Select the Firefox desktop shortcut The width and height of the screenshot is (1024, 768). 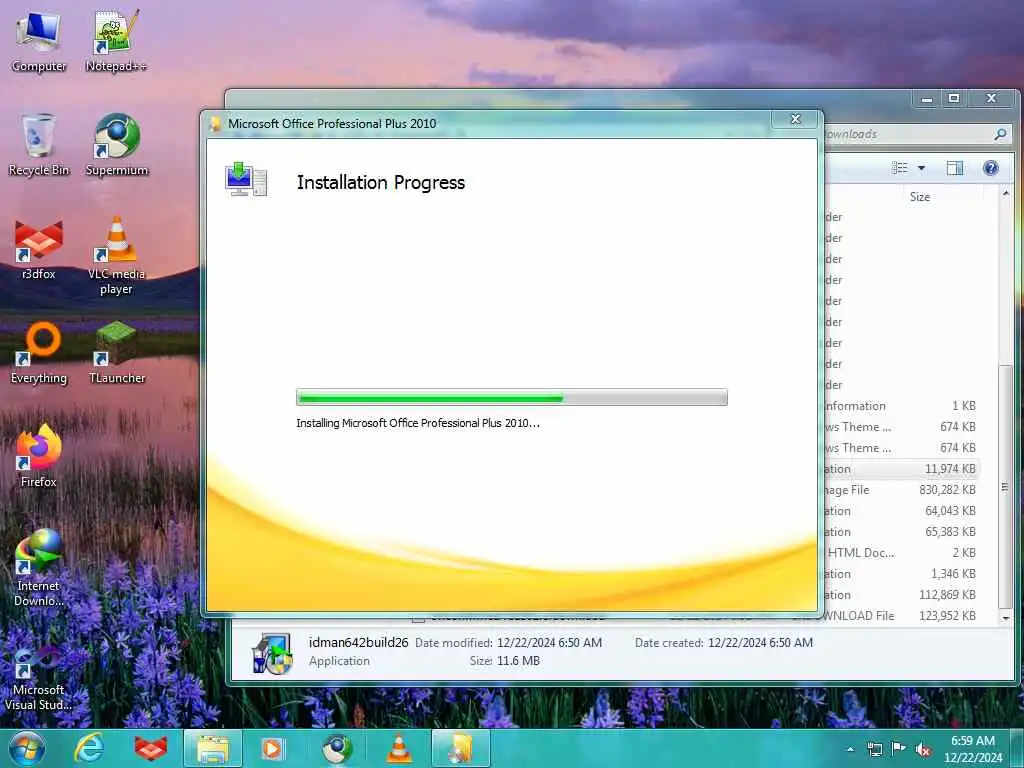pyautogui.click(x=39, y=456)
